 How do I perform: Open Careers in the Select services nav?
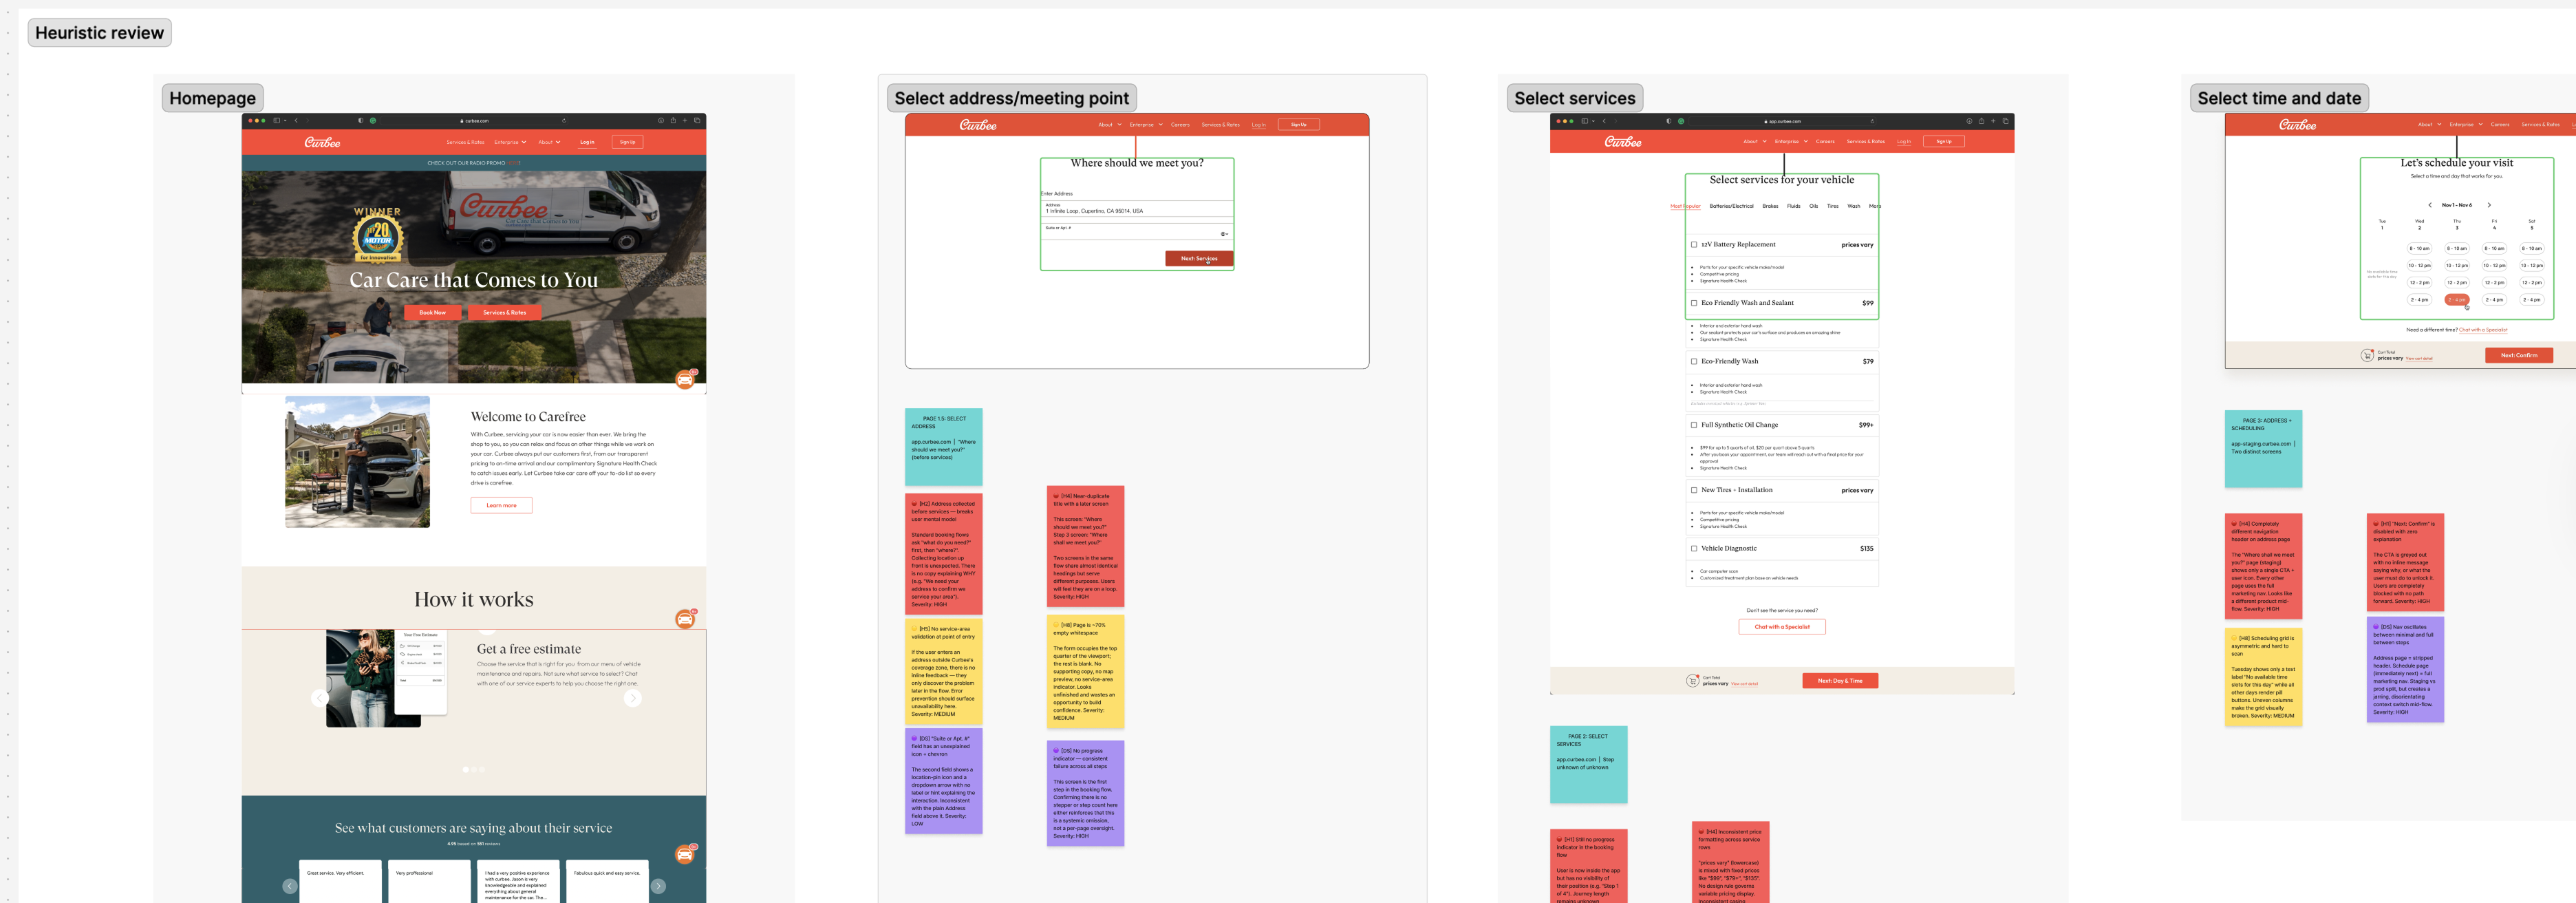click(1825, 142)
